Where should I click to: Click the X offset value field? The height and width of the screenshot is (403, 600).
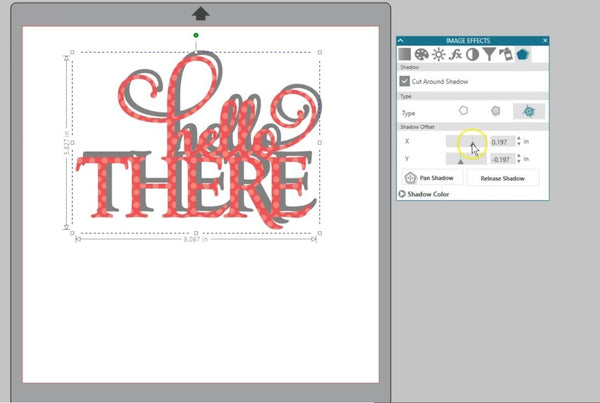click(x=502, y=142)
